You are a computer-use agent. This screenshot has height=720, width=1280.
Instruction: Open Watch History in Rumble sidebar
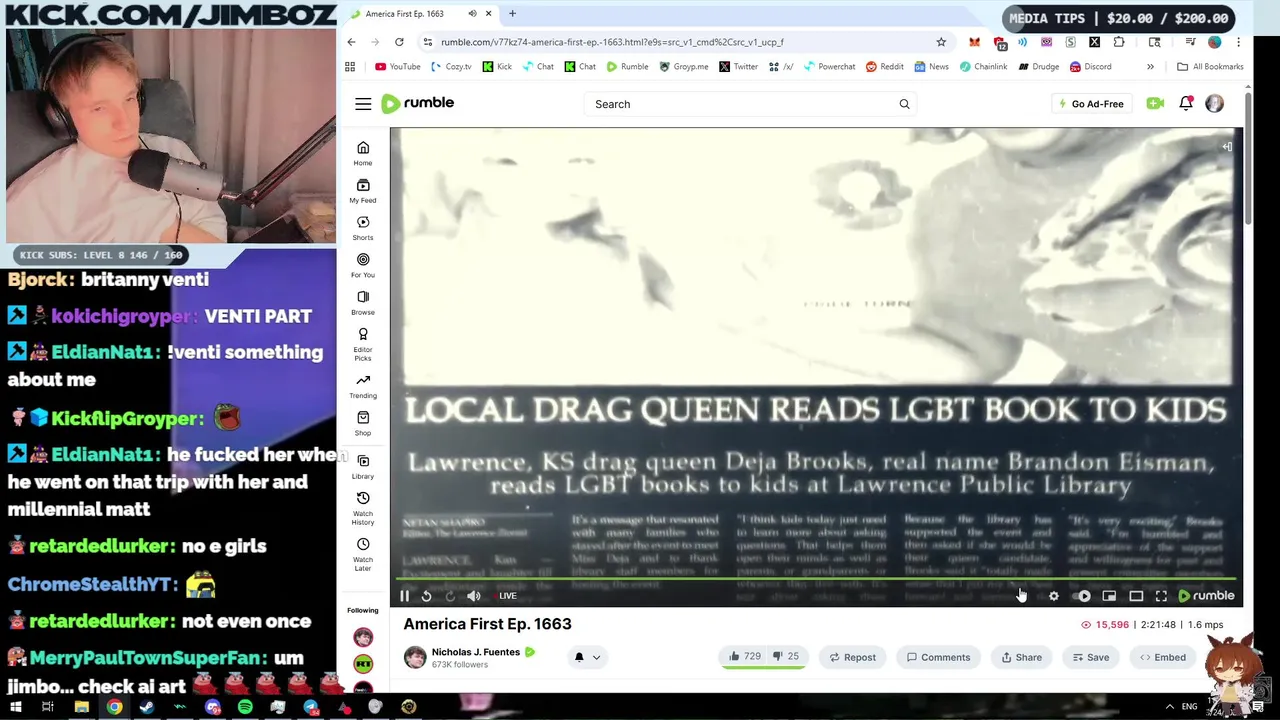(x=363, y=508)
